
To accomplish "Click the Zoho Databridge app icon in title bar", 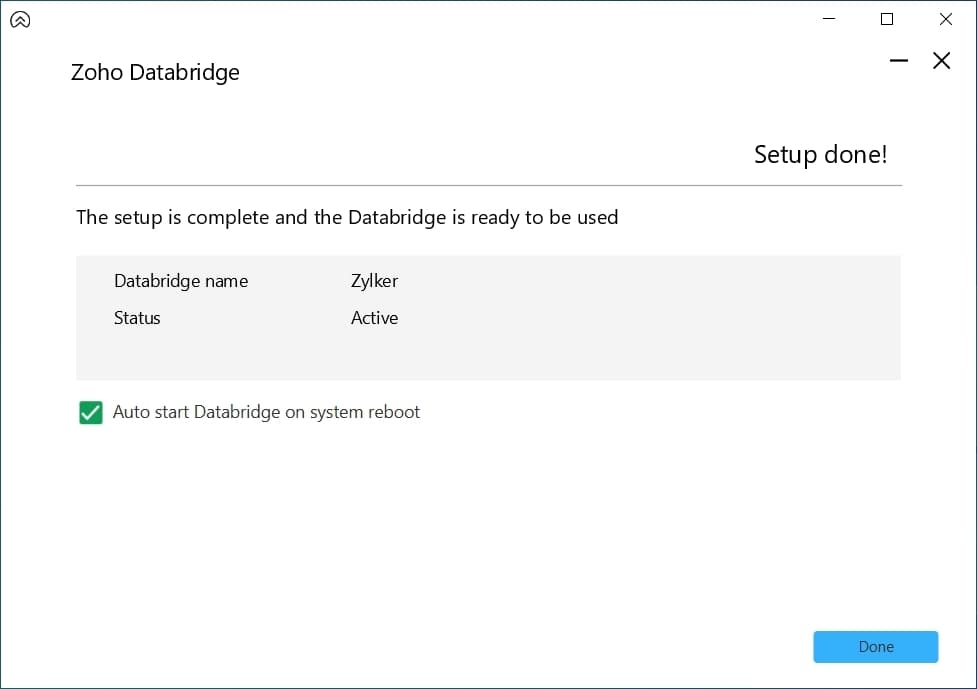I will 19,19.
